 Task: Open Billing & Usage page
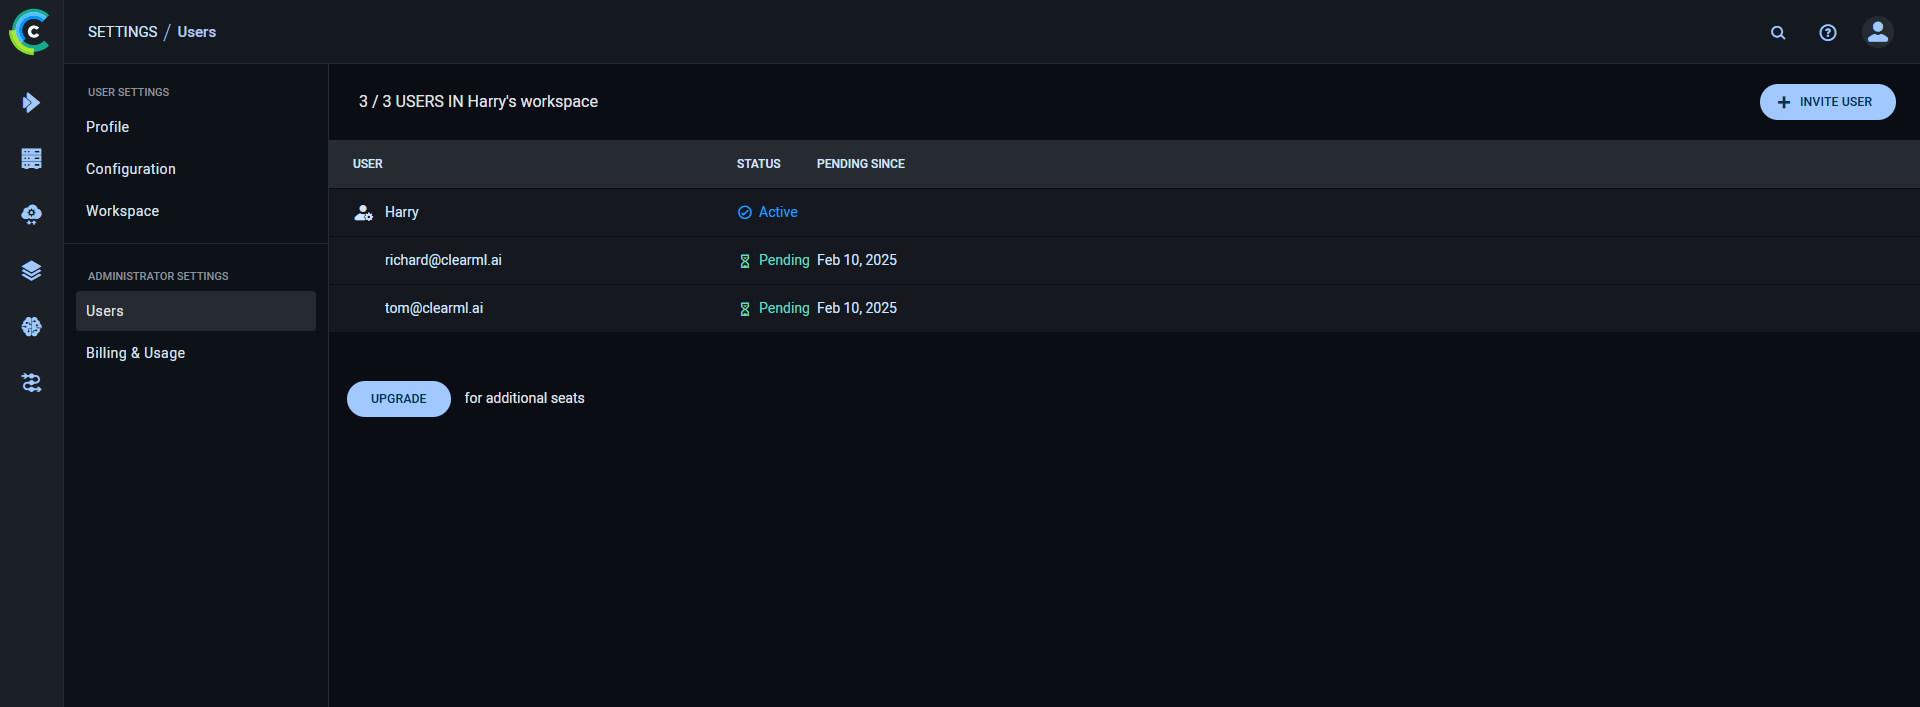[x=135, y=353]
